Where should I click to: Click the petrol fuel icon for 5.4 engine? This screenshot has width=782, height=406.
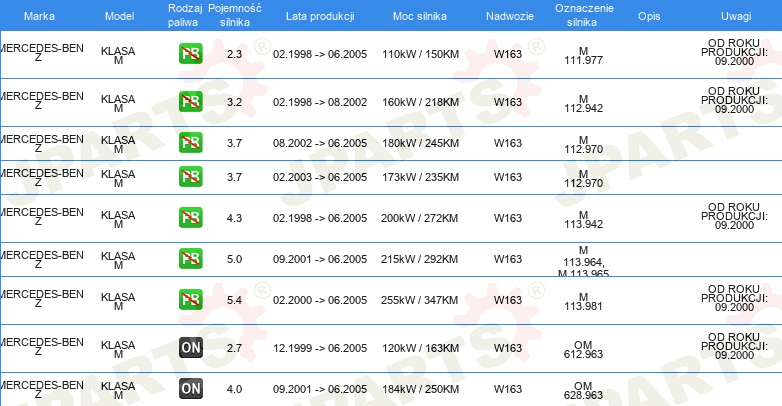191,300
